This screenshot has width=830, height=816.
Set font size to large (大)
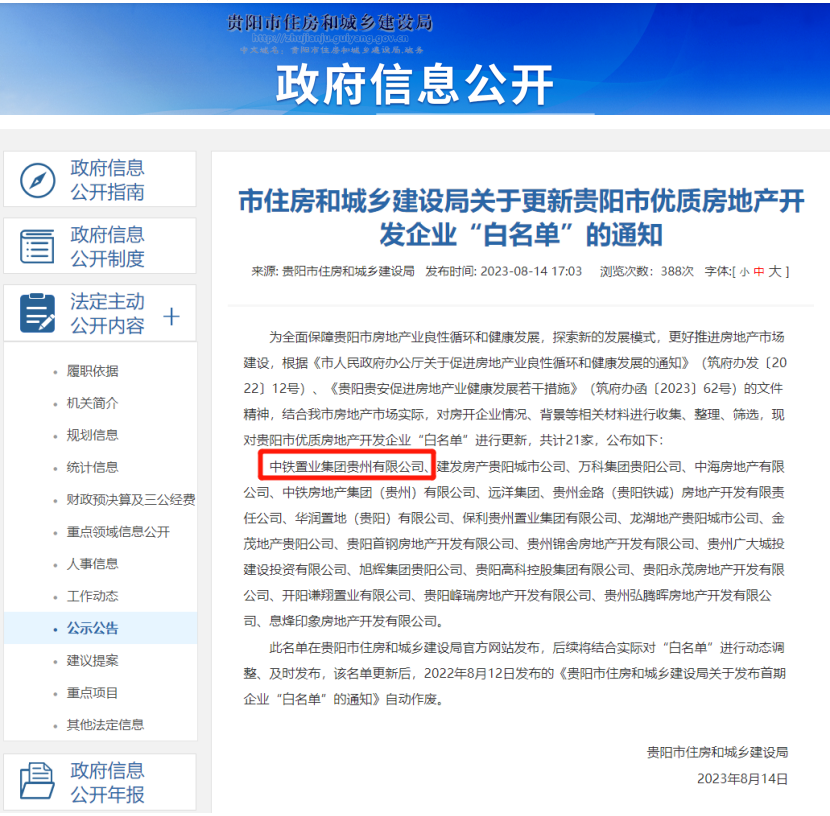tap(775, 271)
